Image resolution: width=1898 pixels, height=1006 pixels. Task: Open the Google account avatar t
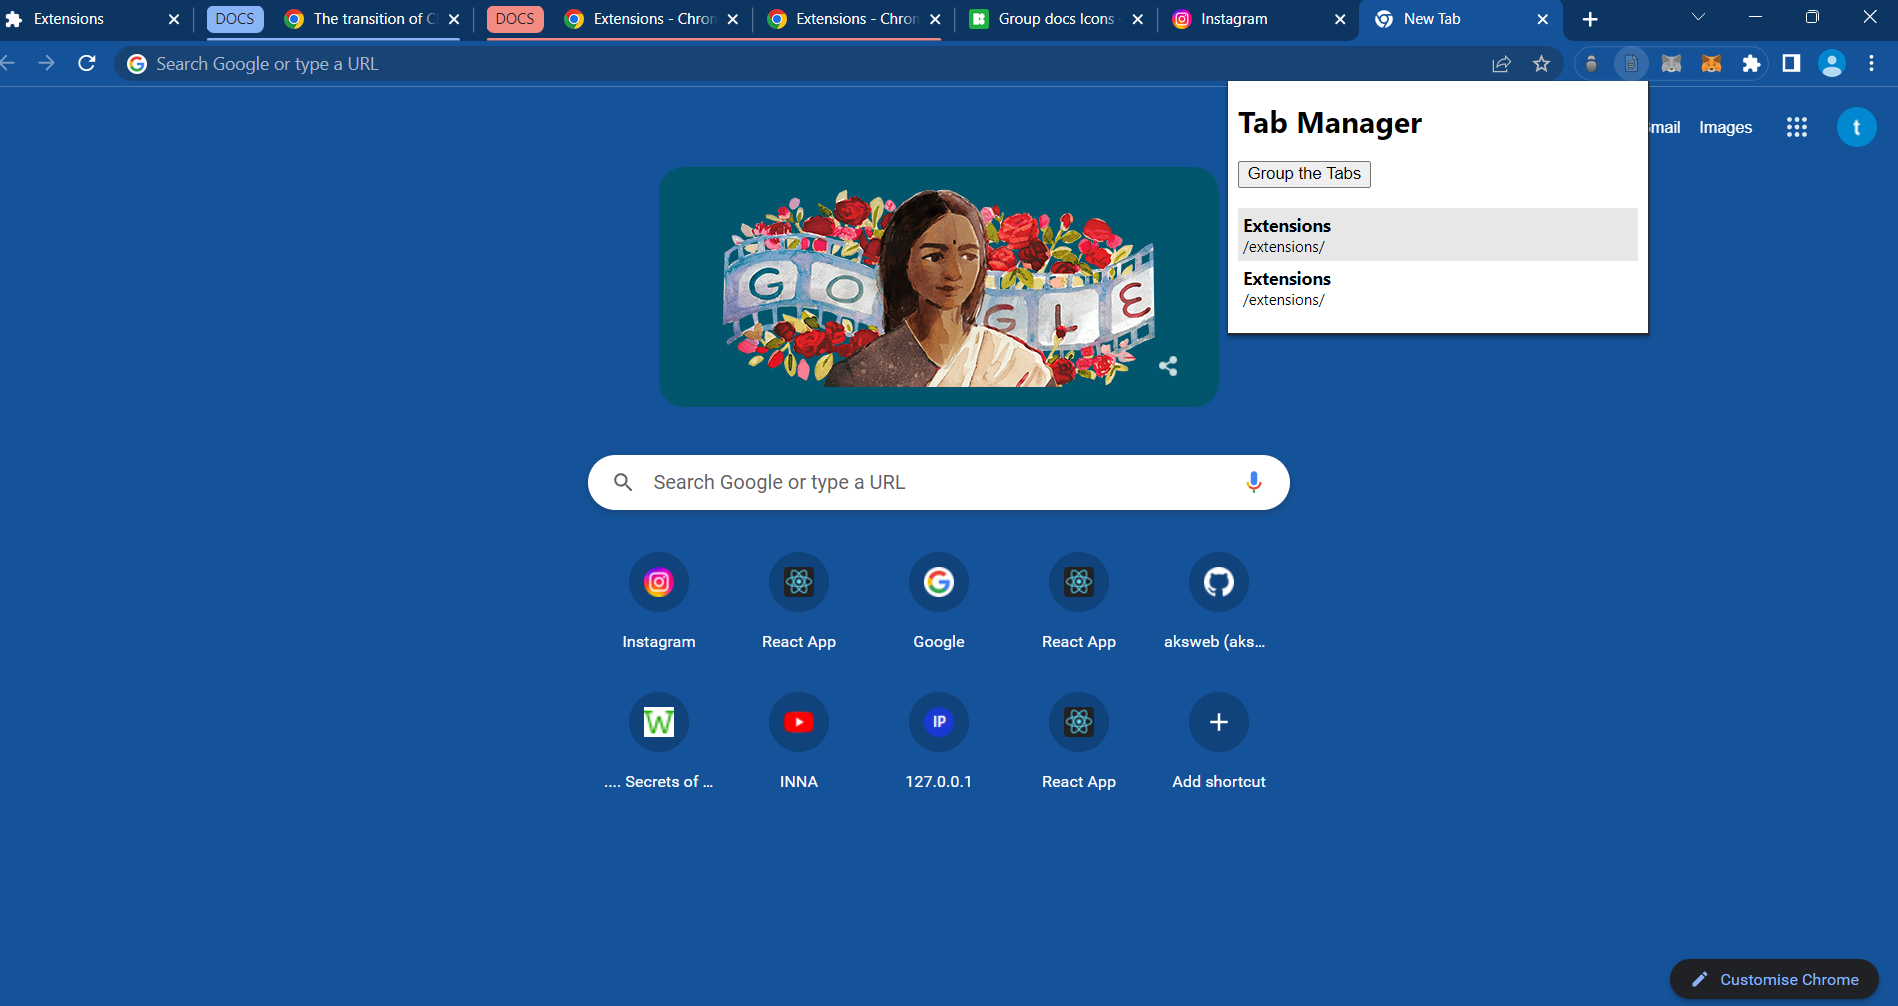click(1856, 127)
